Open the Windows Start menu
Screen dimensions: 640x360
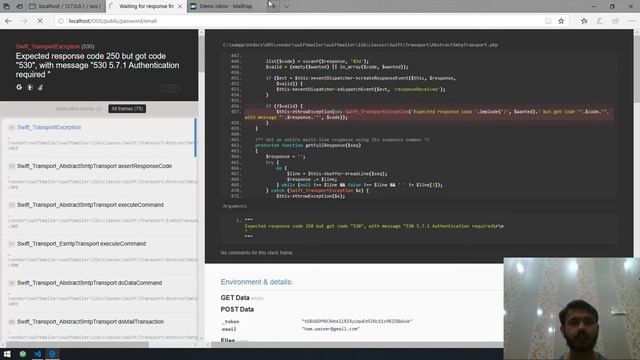(7, 354)
